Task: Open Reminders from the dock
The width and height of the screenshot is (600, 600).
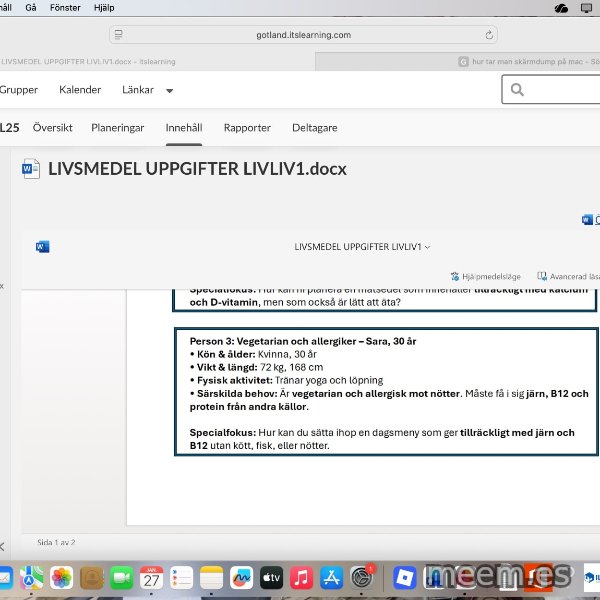Action: (x=181, y=577)
